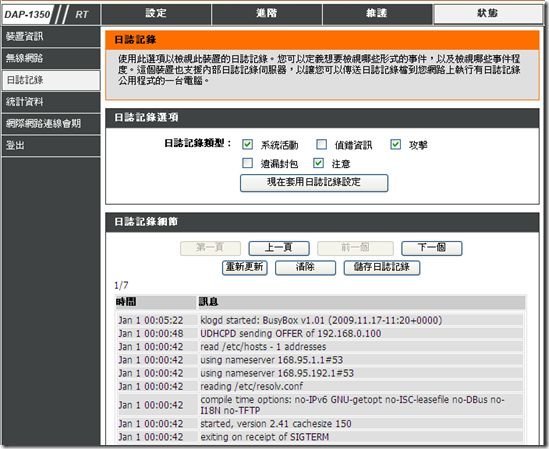Open the 進階 top tab
This screenshot has height=449, width=549.
tap(266, 14)
